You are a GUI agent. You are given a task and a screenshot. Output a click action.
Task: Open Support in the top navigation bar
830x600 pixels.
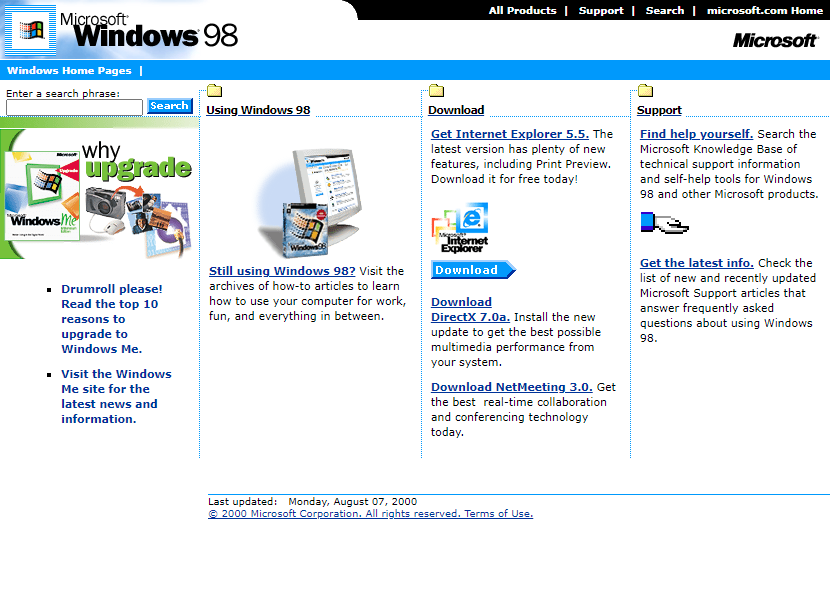[x=601, y=11]
